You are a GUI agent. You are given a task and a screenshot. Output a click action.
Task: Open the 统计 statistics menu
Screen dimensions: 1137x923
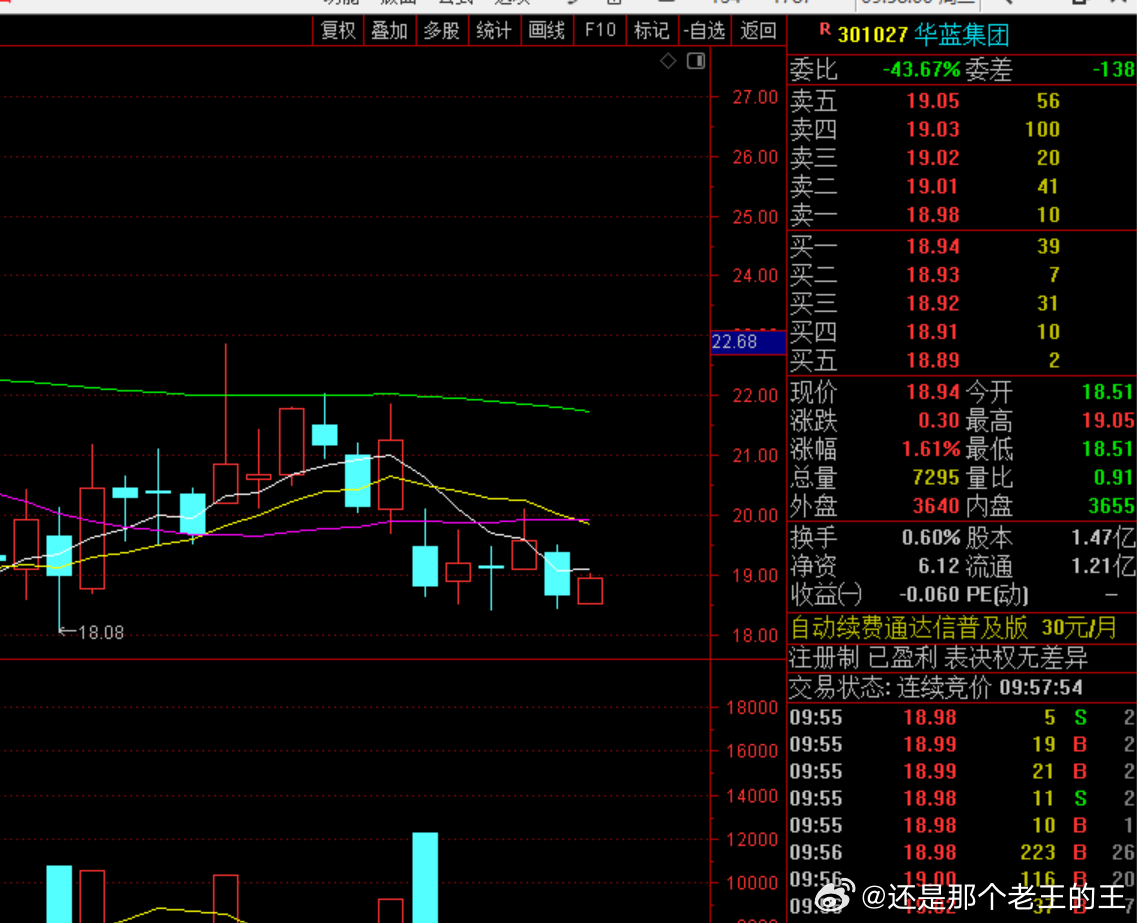(x=494, y=30)
